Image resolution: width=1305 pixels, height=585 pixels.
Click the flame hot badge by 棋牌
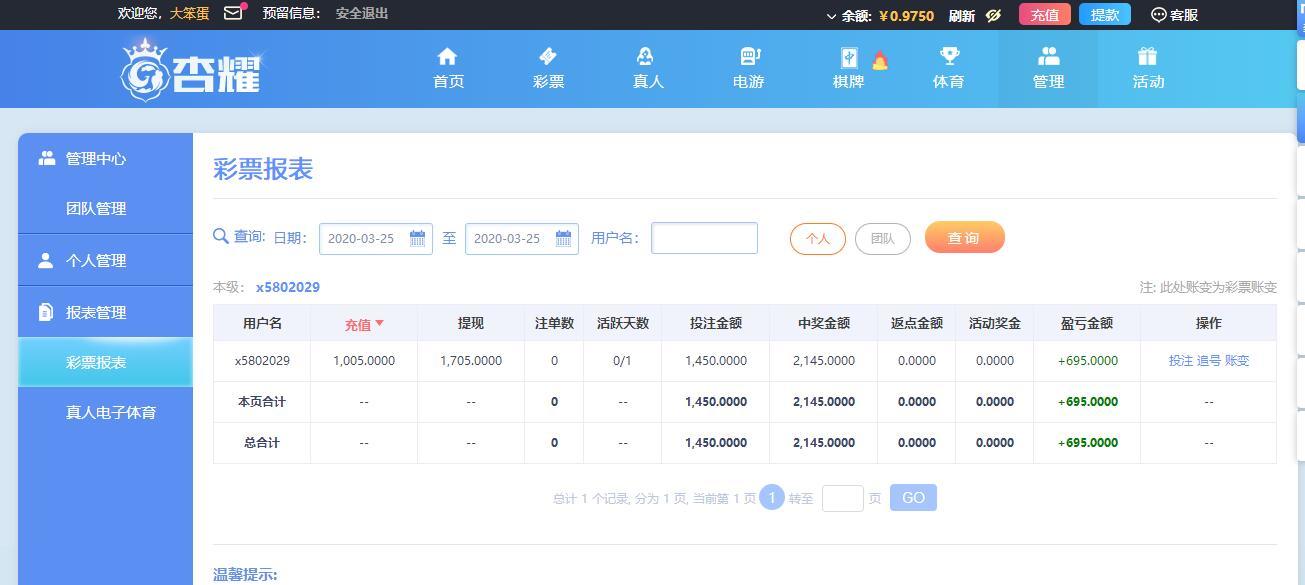pyautogui.click(x=880, y=61)
